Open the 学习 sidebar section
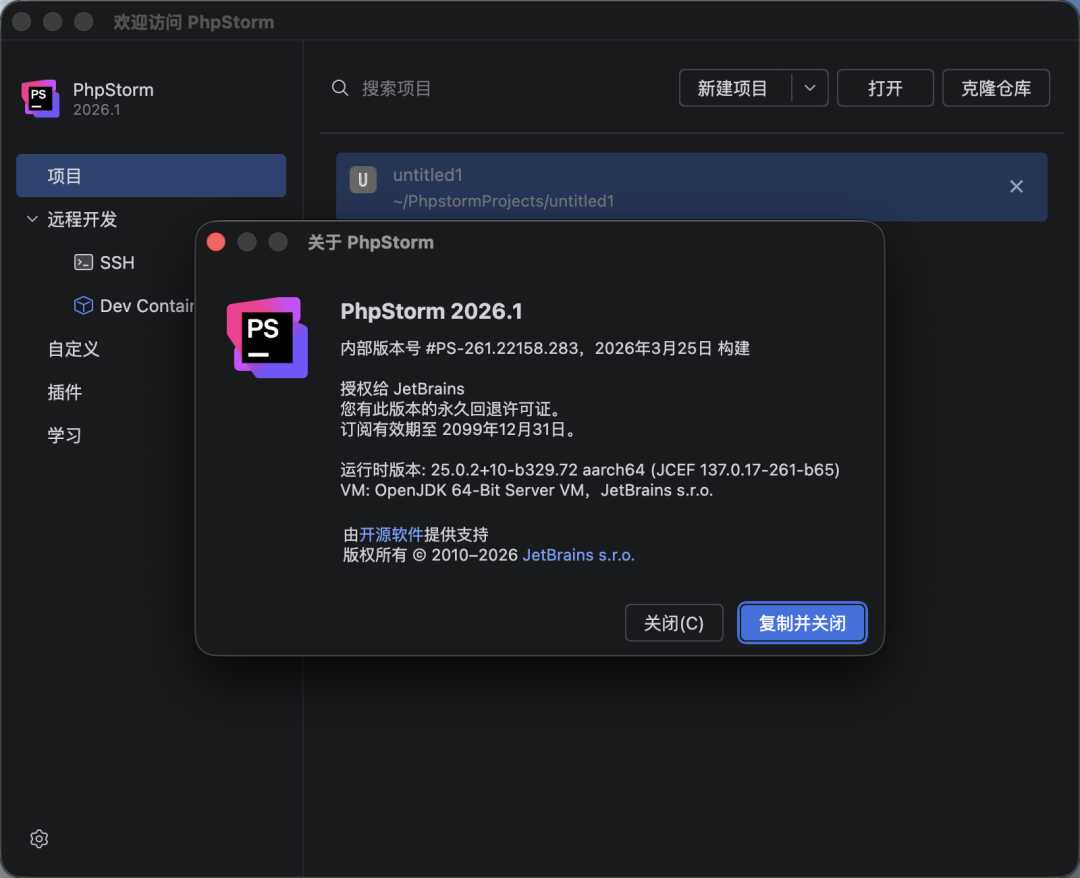This screenshot has height=878, width=1080. click(65, 435)
